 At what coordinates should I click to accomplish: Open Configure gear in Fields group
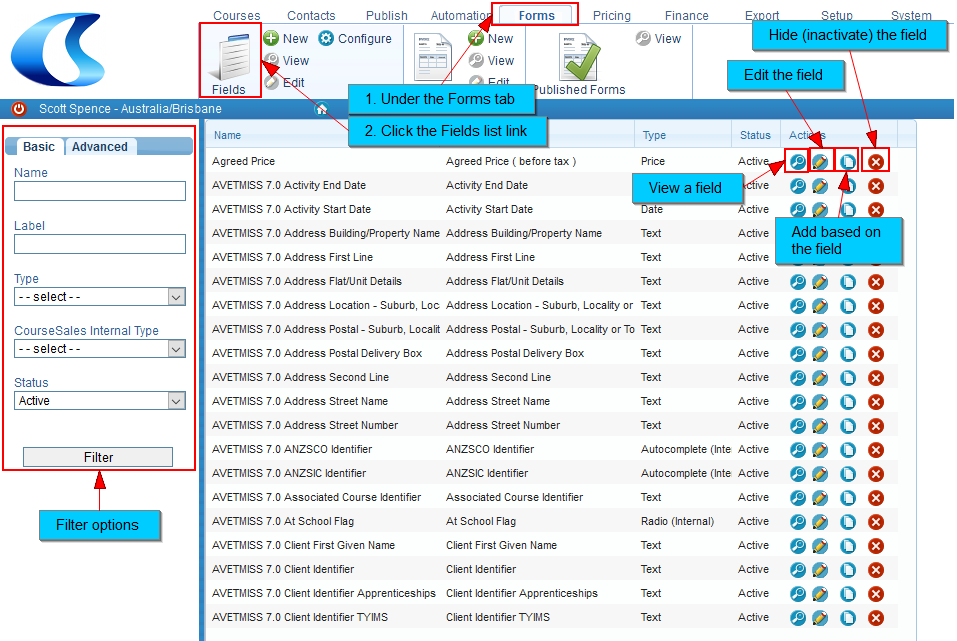[327, 38]
